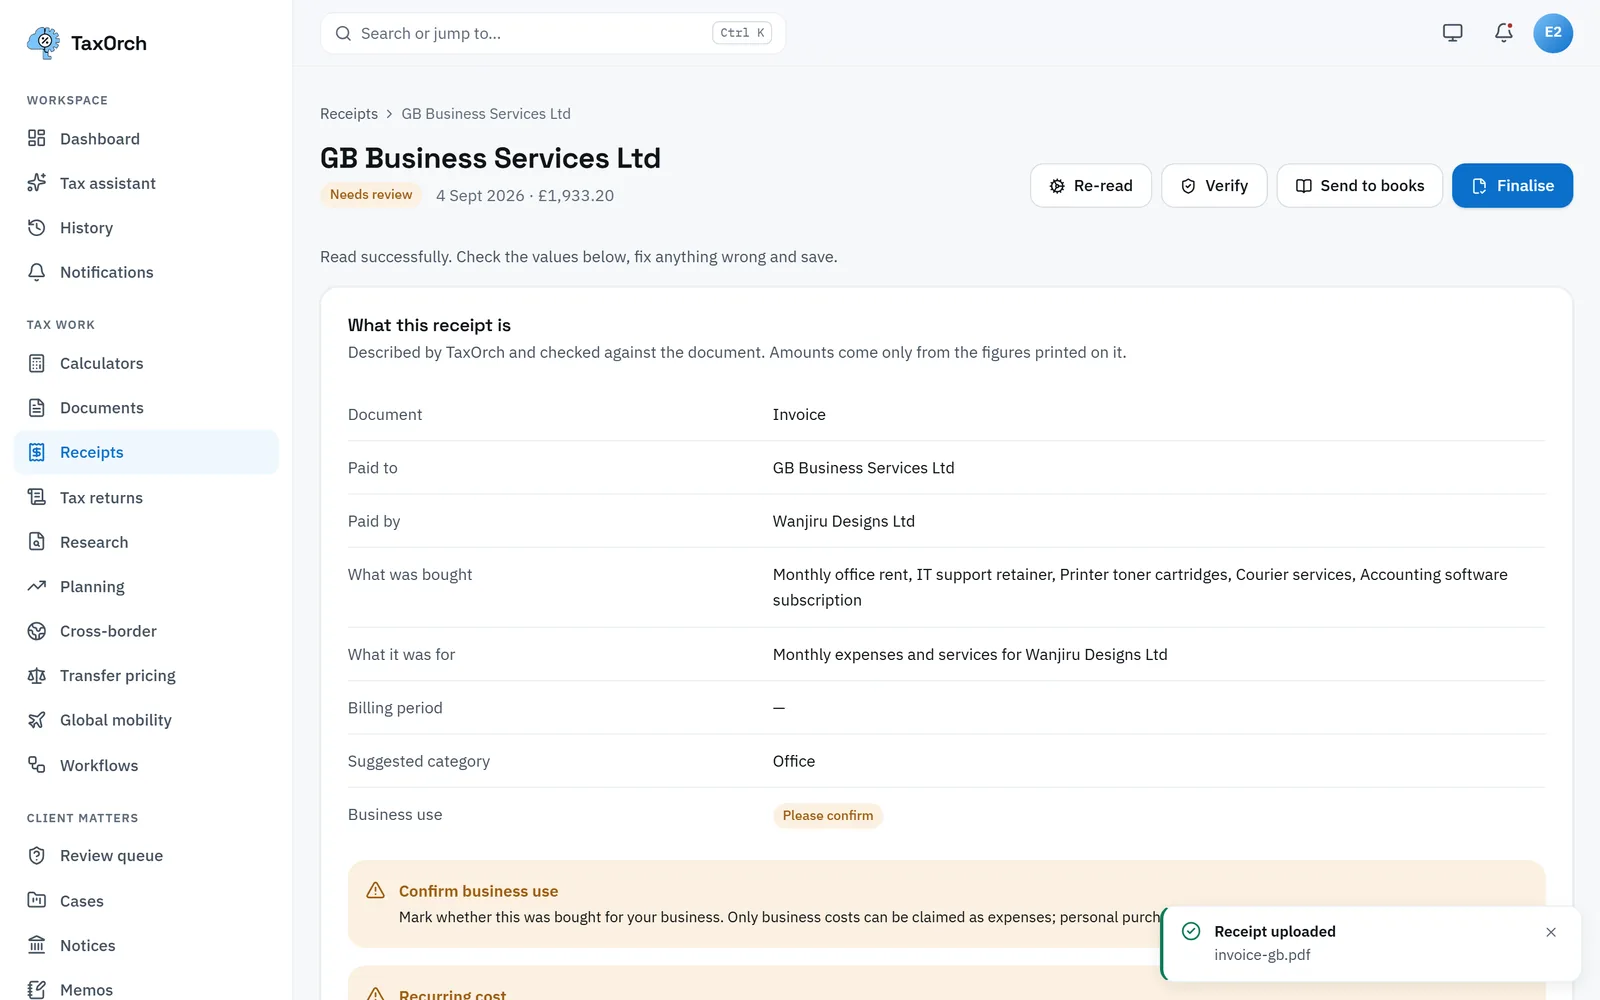Click the History clock icon
The height and width of the screenshot is (1000, 1600).
pyautogui.click(x=37, y=228)
